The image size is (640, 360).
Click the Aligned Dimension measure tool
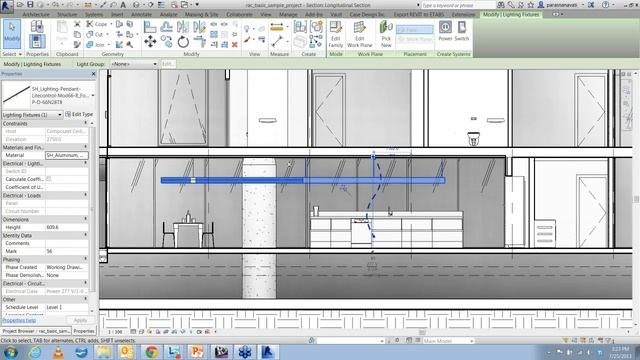point(277,27)
